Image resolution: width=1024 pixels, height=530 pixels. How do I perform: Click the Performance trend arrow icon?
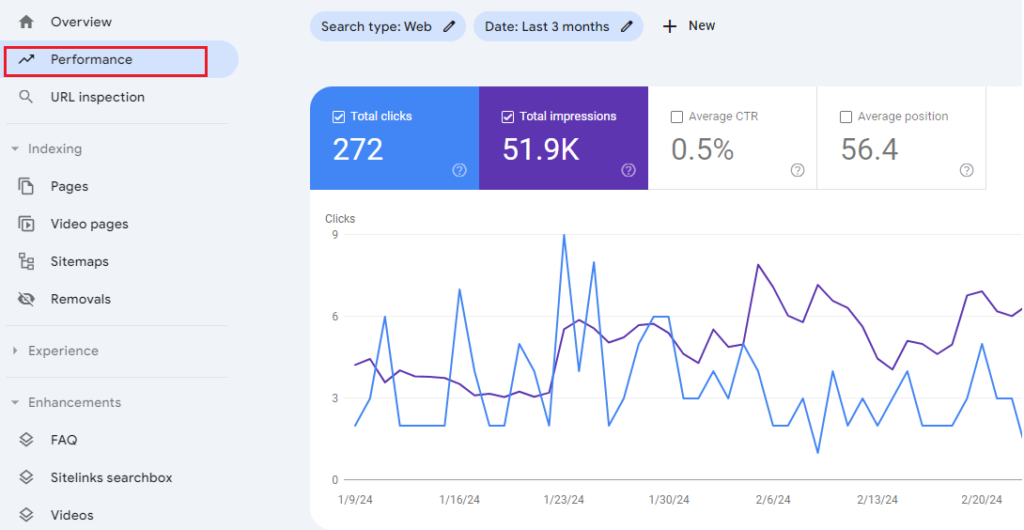pos(26,59)
